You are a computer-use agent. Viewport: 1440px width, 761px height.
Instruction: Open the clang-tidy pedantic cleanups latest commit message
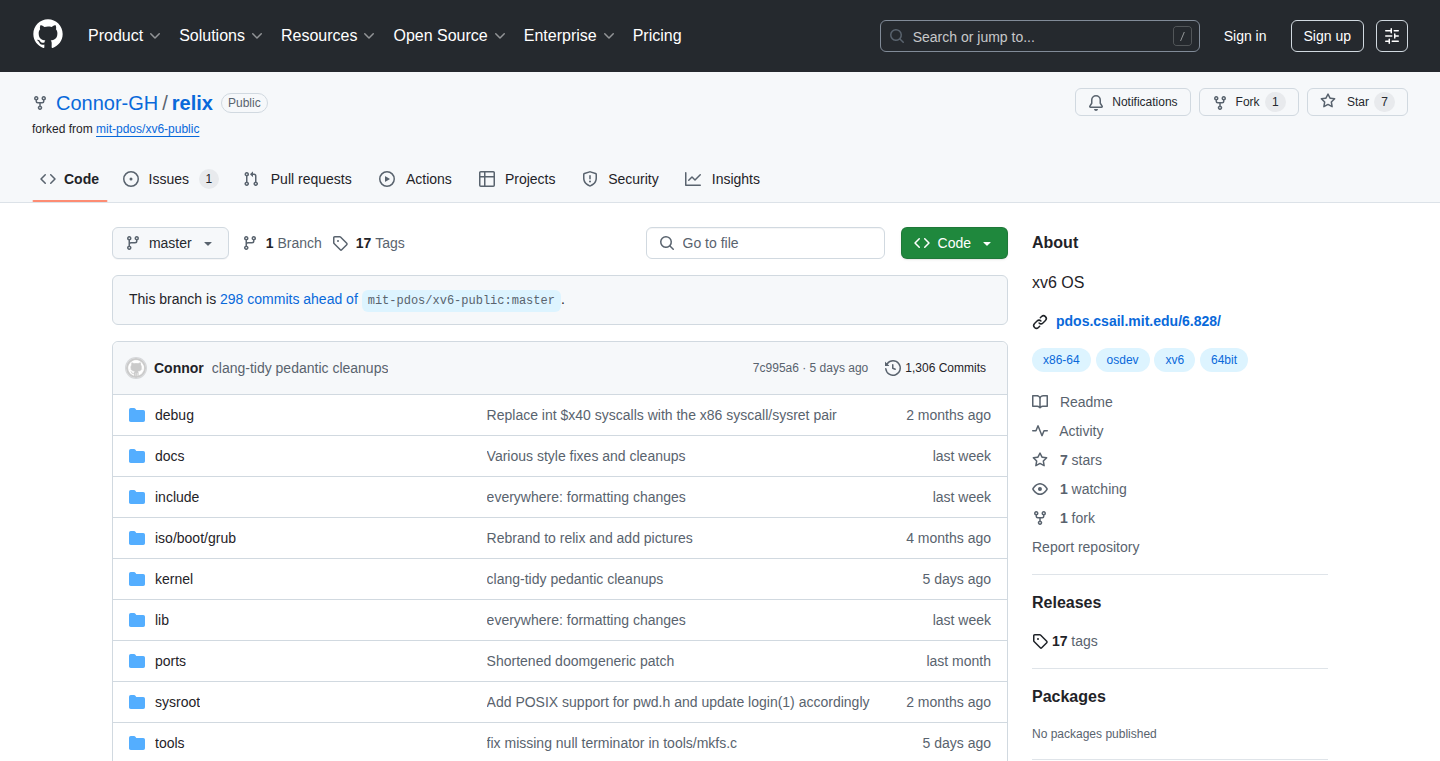(300, 368)
